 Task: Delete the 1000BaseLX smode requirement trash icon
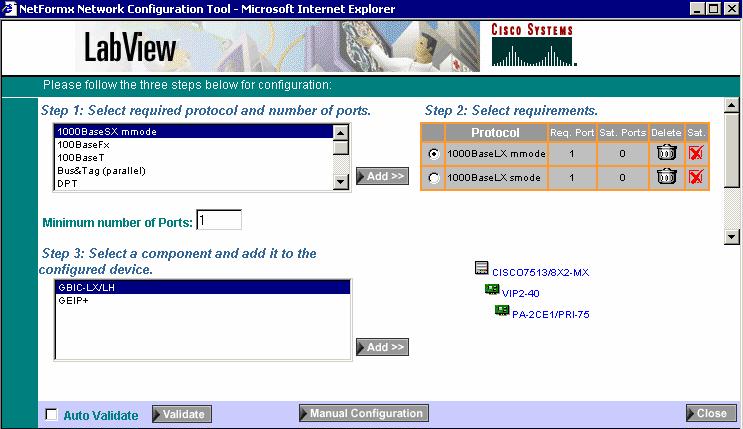(x=665, y=177)
